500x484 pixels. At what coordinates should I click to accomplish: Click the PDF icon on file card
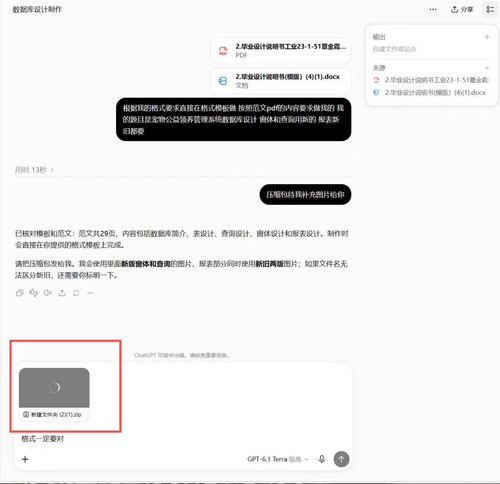[x=223, y=51]
